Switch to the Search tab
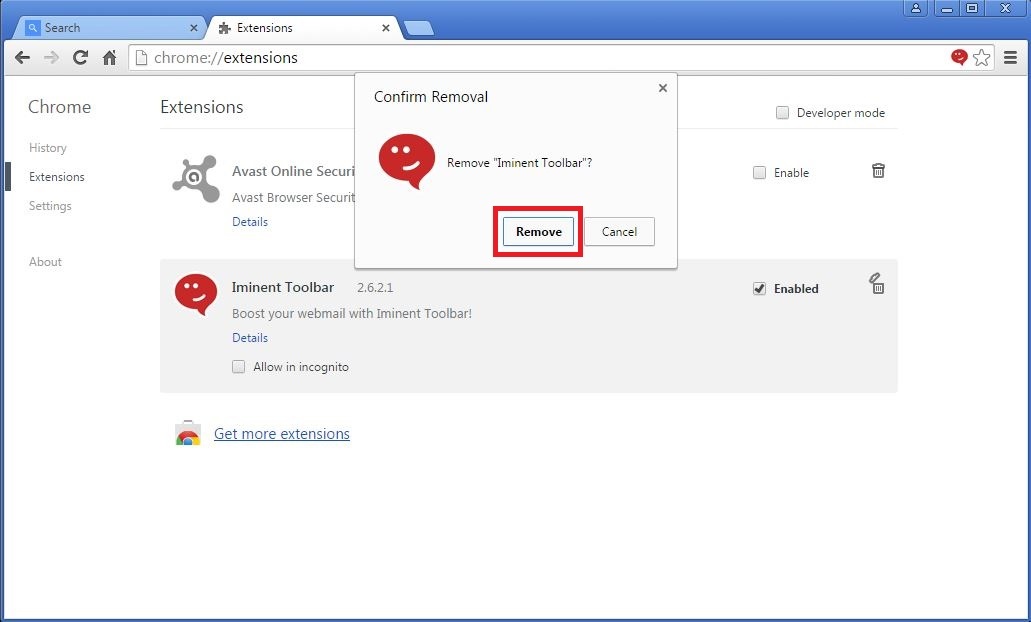1031x622 pixels. tap(110, 28)
